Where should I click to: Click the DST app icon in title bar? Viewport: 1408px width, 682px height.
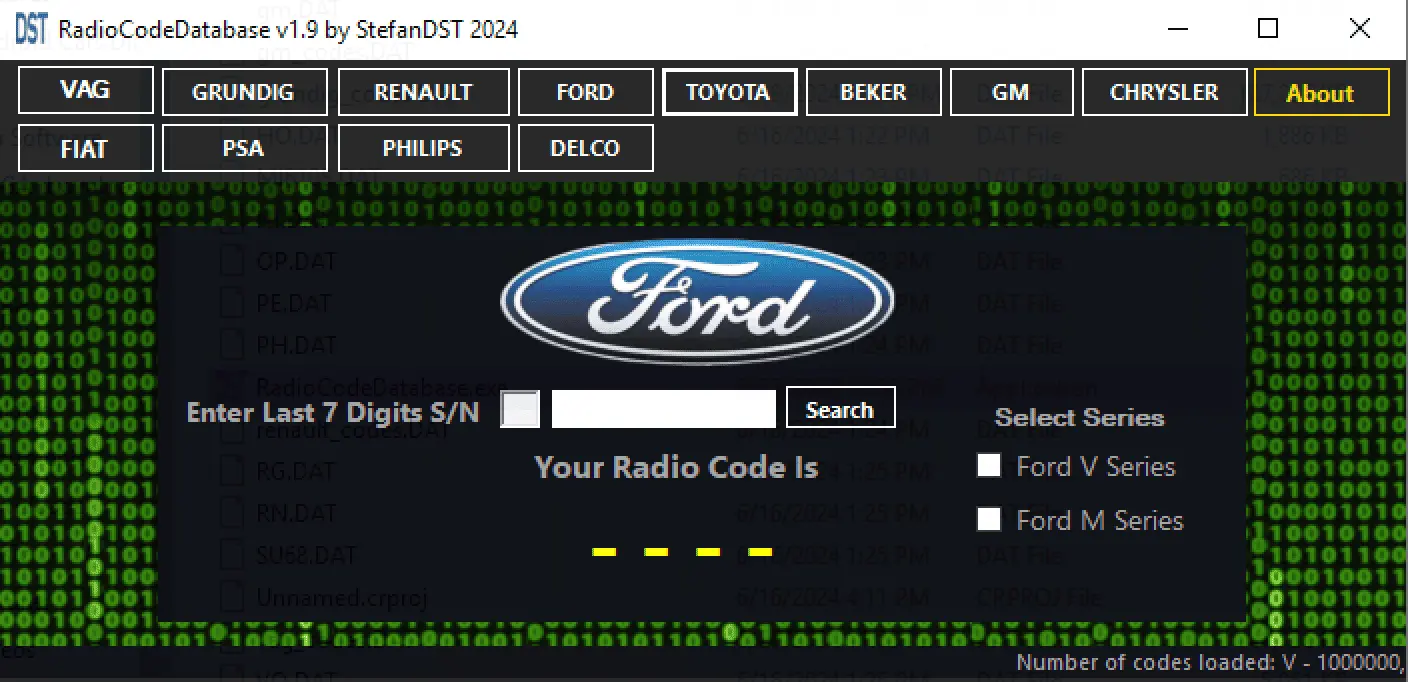pyautogui.click(x=31, y=29)
